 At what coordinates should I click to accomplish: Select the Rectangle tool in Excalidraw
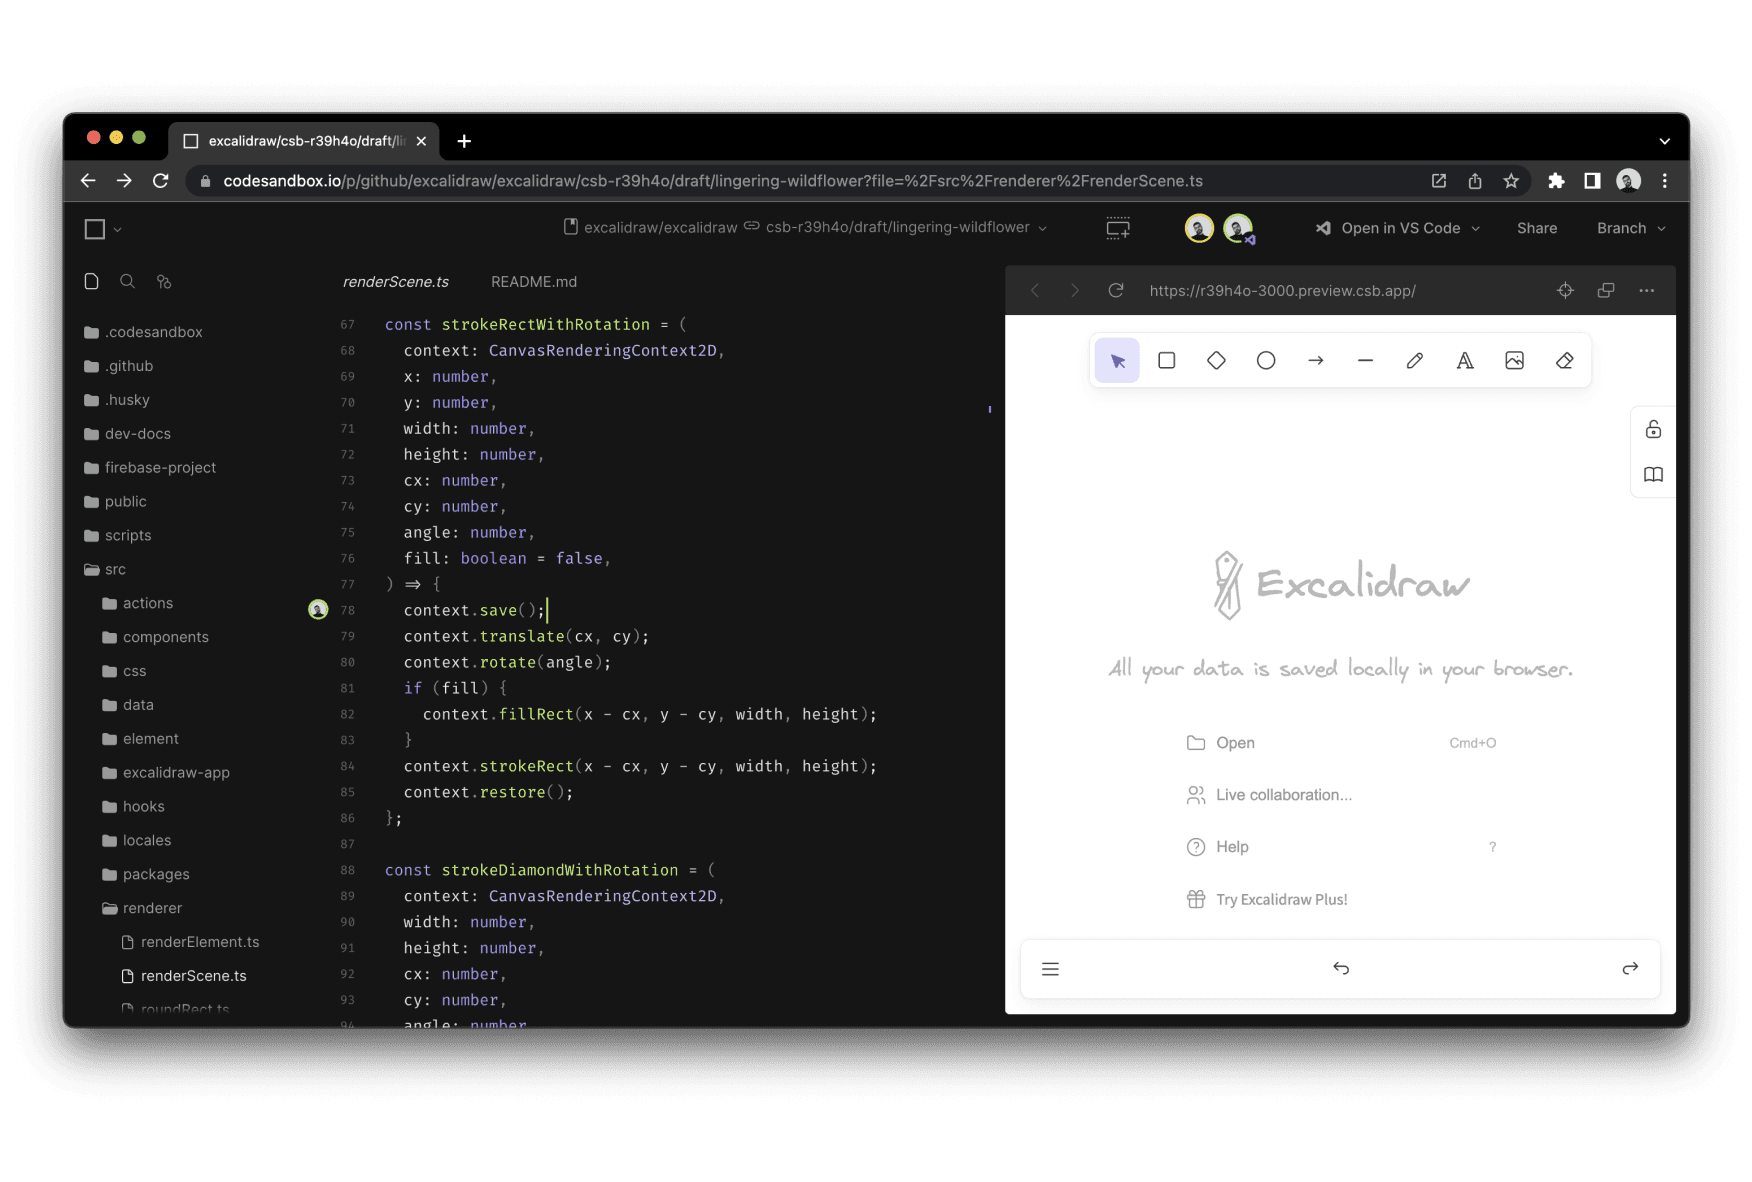1166,360
